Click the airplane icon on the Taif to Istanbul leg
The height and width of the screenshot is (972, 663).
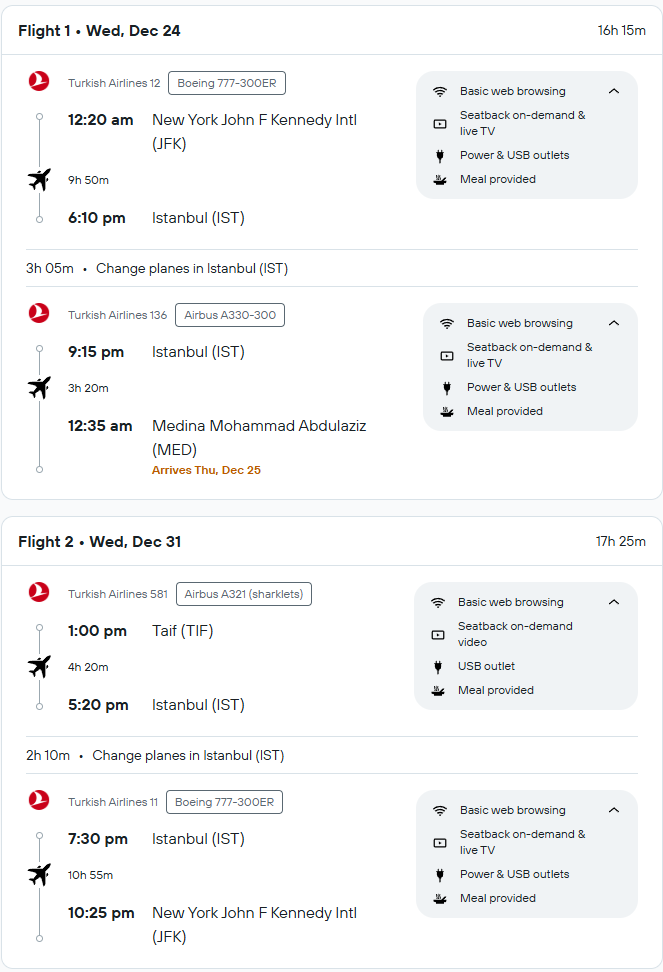coord(39,667)
